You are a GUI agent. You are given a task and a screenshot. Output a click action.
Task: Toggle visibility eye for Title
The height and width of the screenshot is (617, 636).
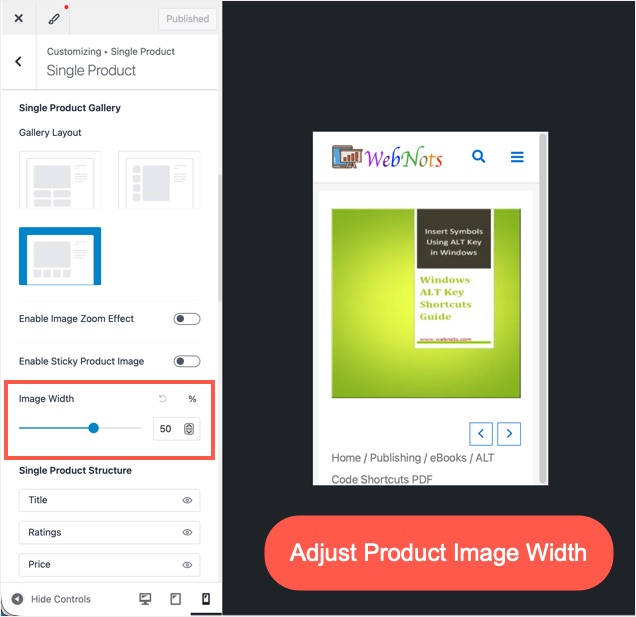(x=187, y=500)
